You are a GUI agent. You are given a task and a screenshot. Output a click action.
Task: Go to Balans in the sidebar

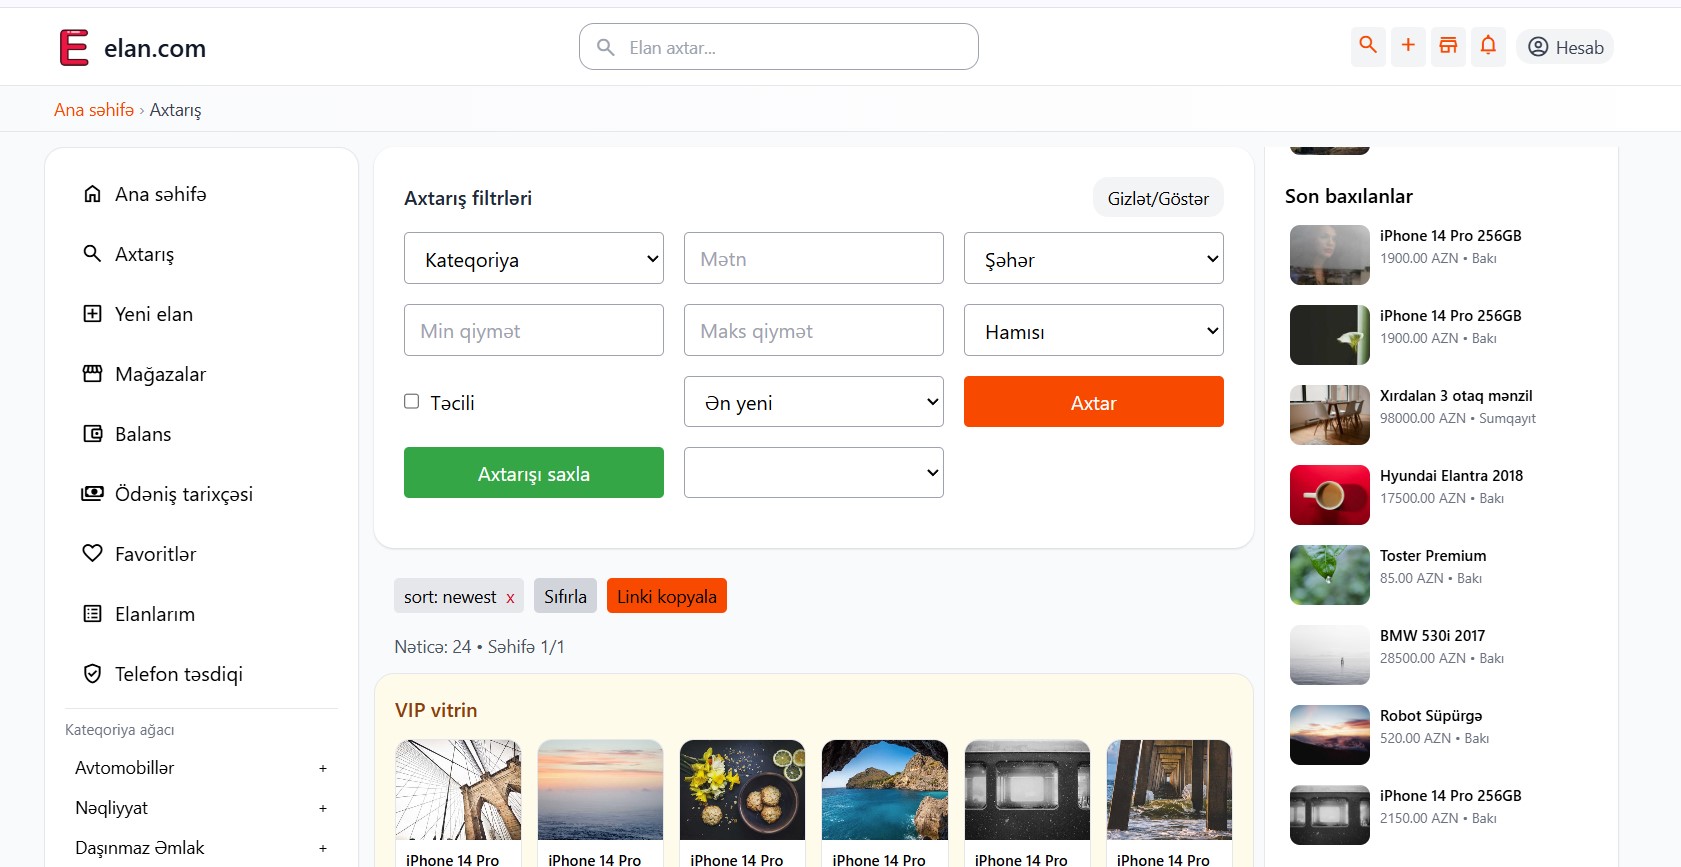(x=143, y=434)
